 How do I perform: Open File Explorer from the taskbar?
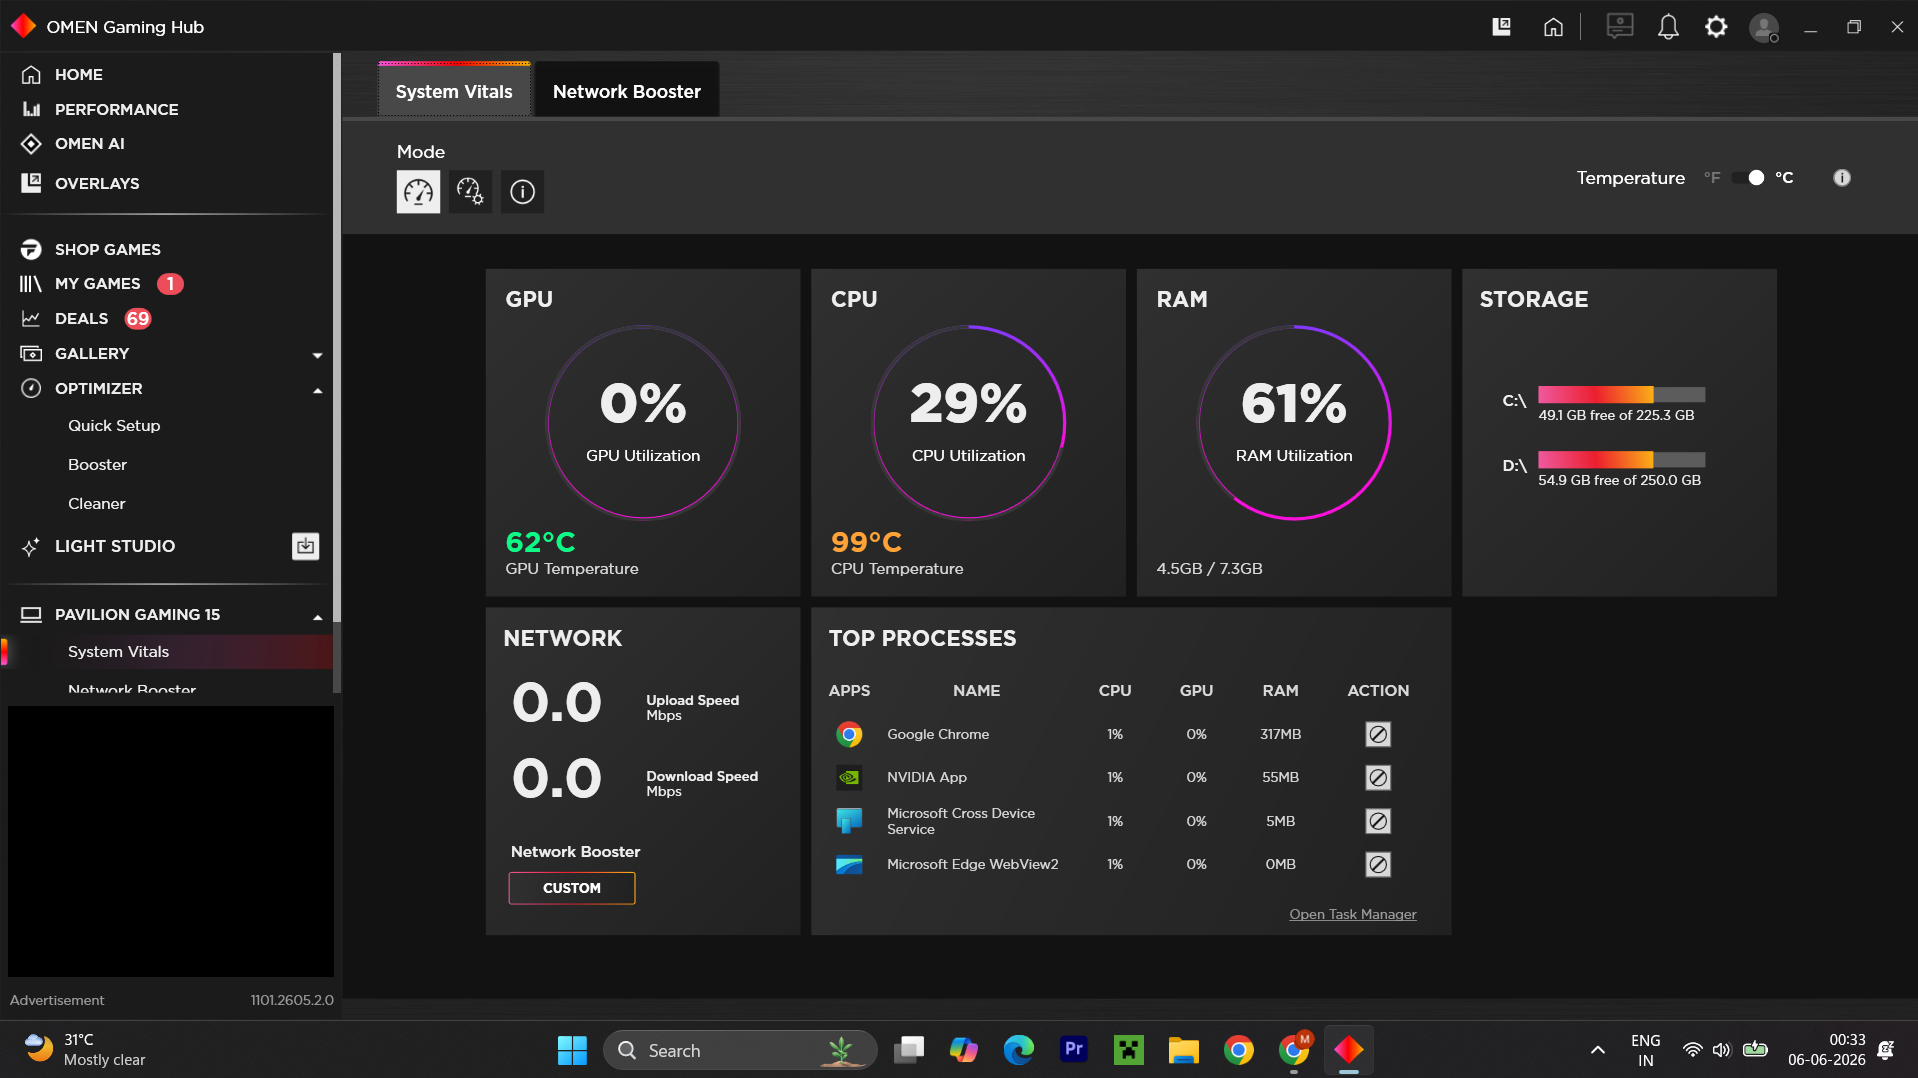pos(1183,1050)
